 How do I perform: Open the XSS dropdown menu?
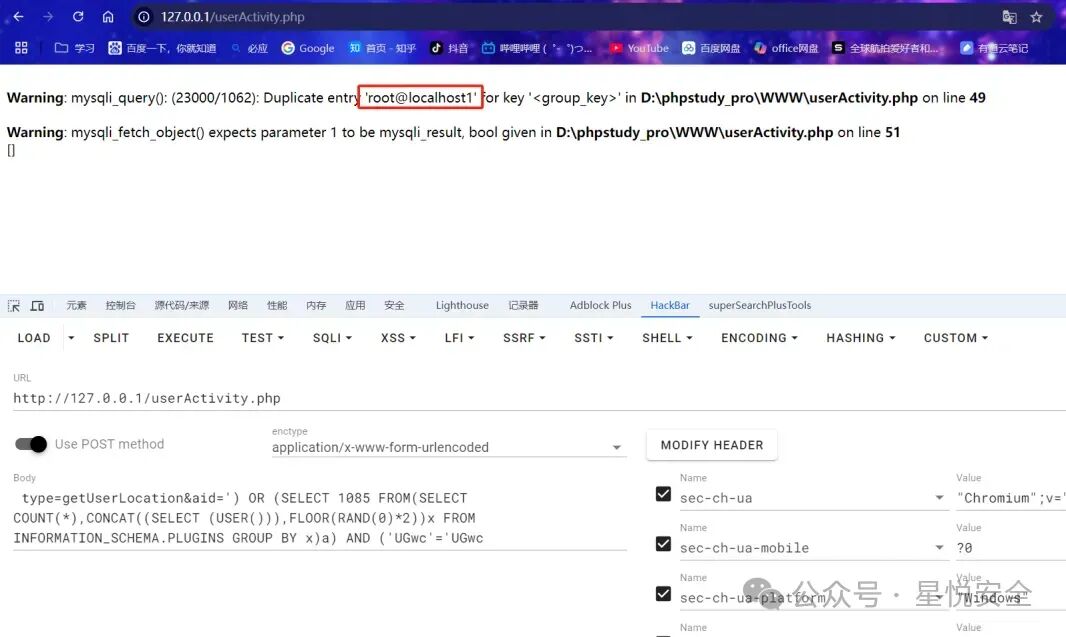pyautogui.click(x=398, y=338)
